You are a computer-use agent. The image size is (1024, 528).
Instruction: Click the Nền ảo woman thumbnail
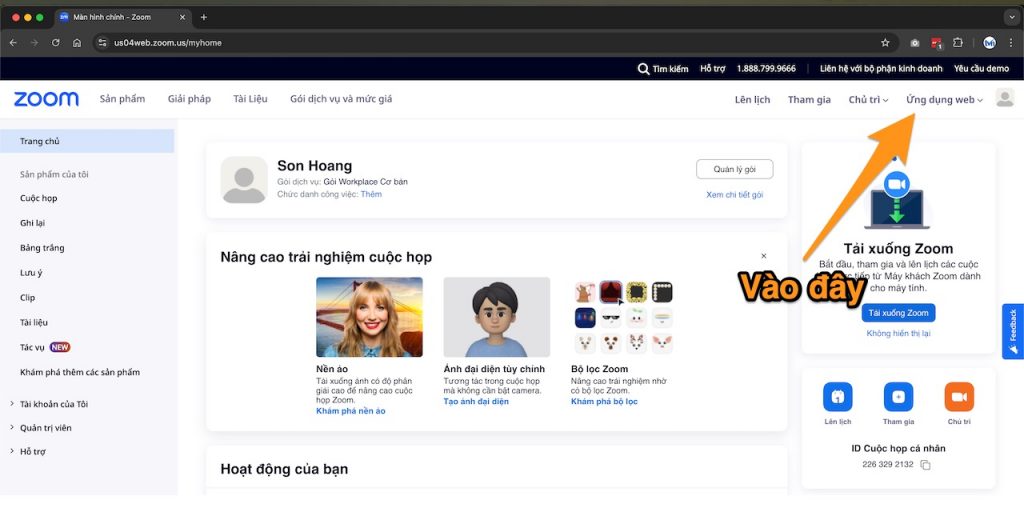[369, 317]
